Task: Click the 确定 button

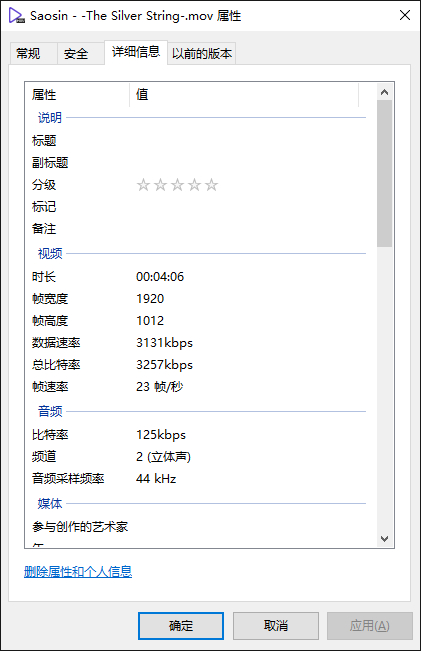Action: (x=181, y=626)
